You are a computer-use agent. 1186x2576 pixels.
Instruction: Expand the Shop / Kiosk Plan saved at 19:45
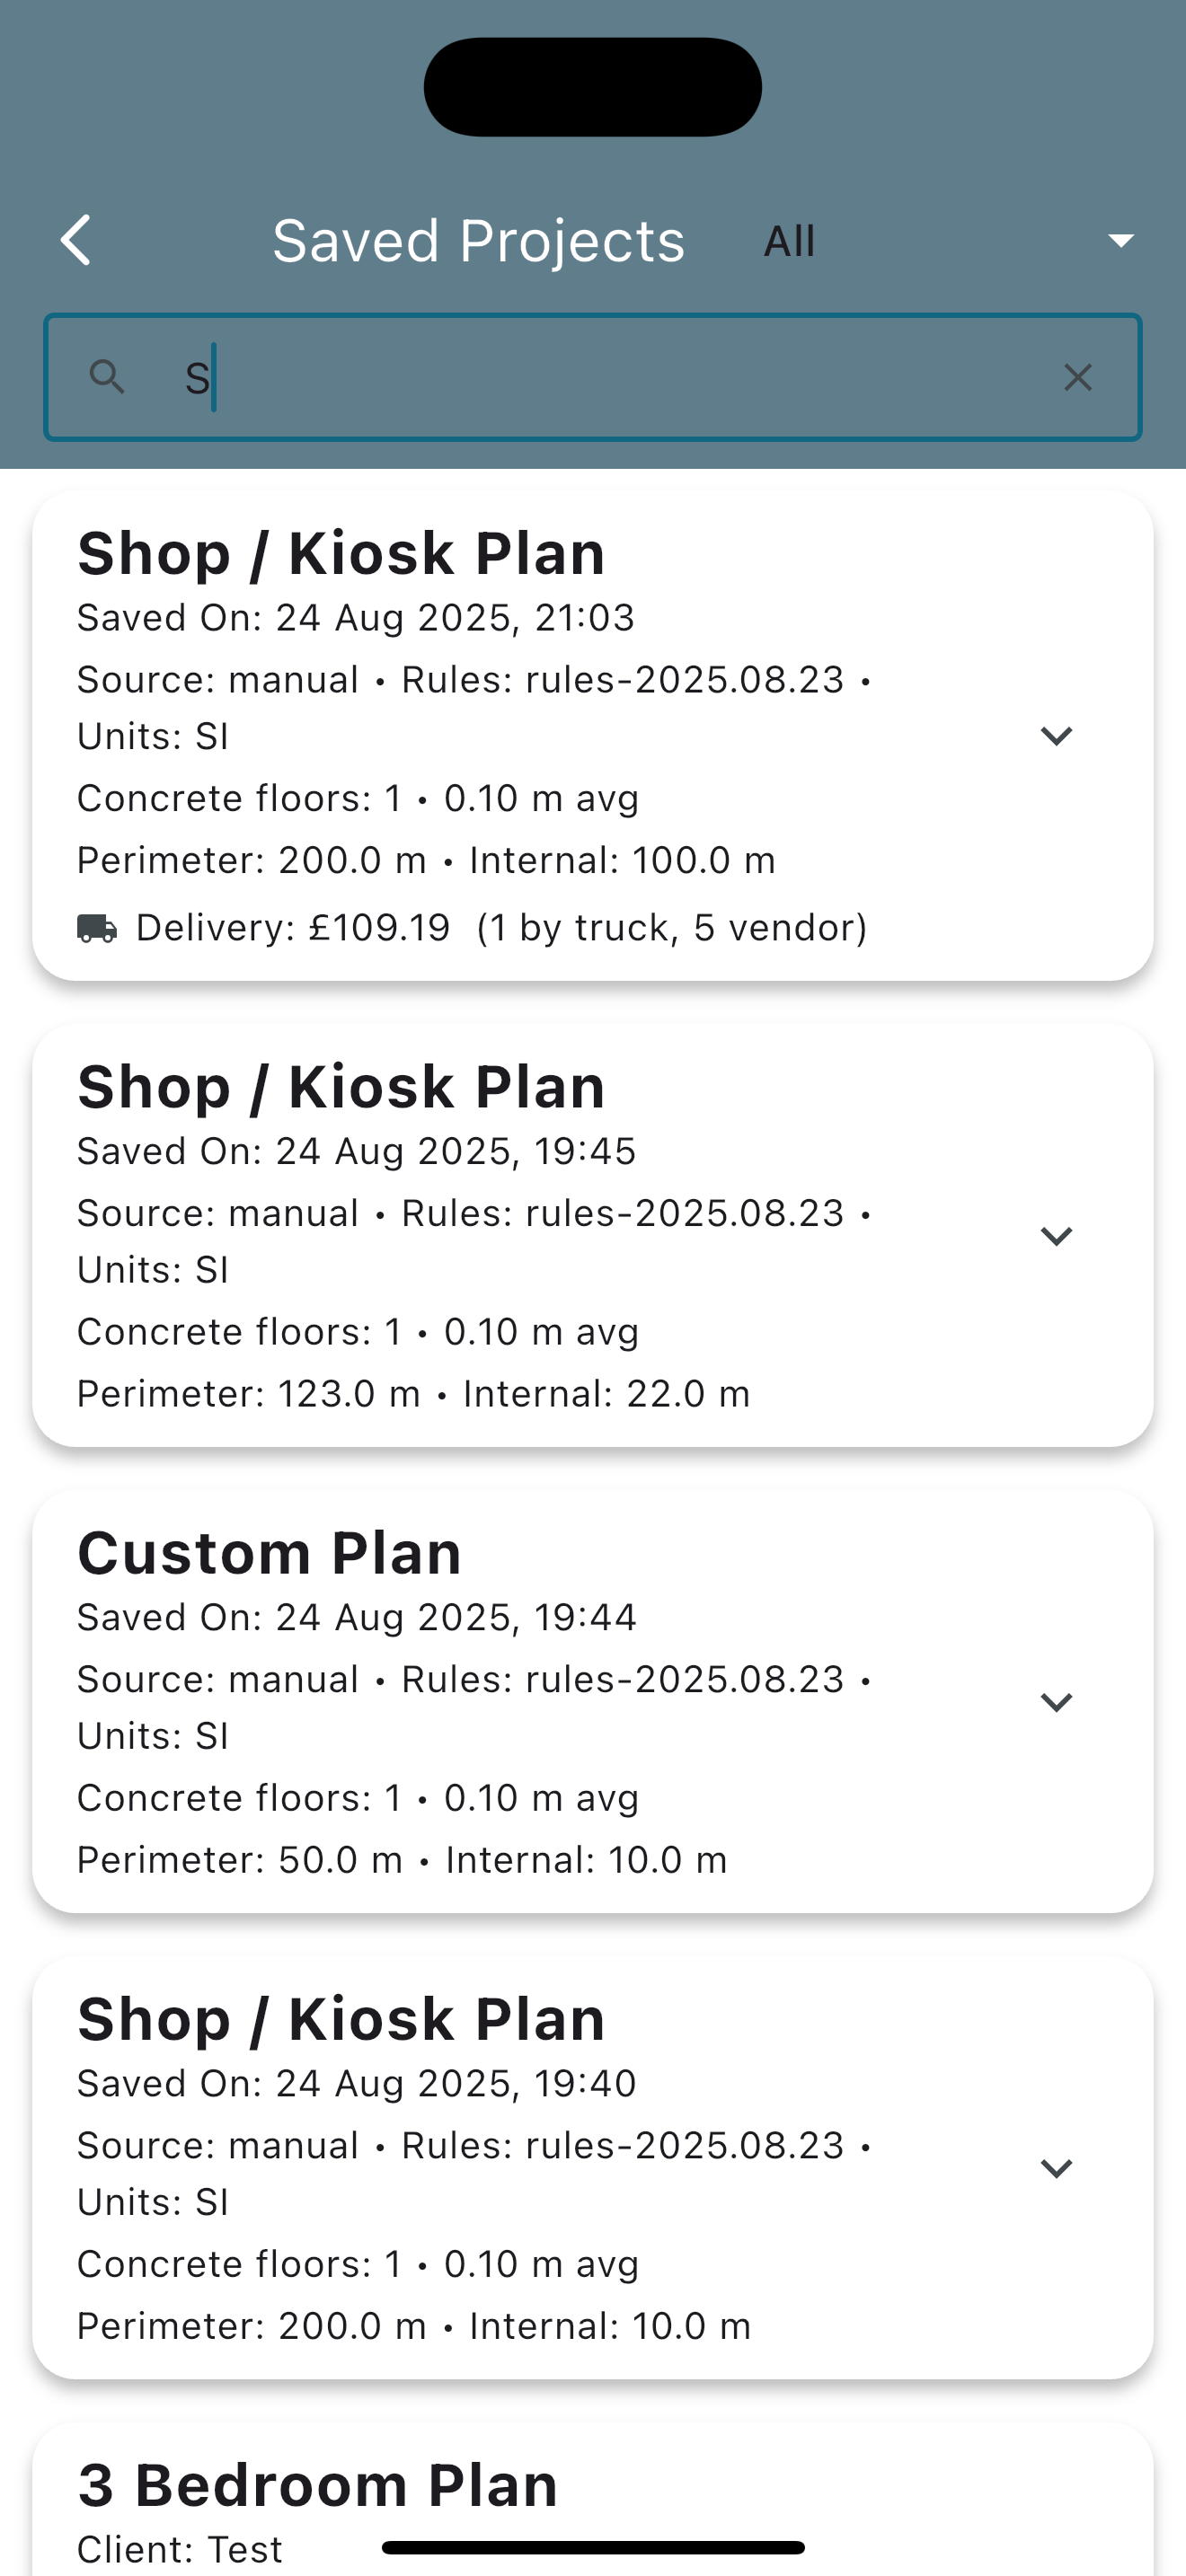pyautogui.click(x=1056, y=1236)
